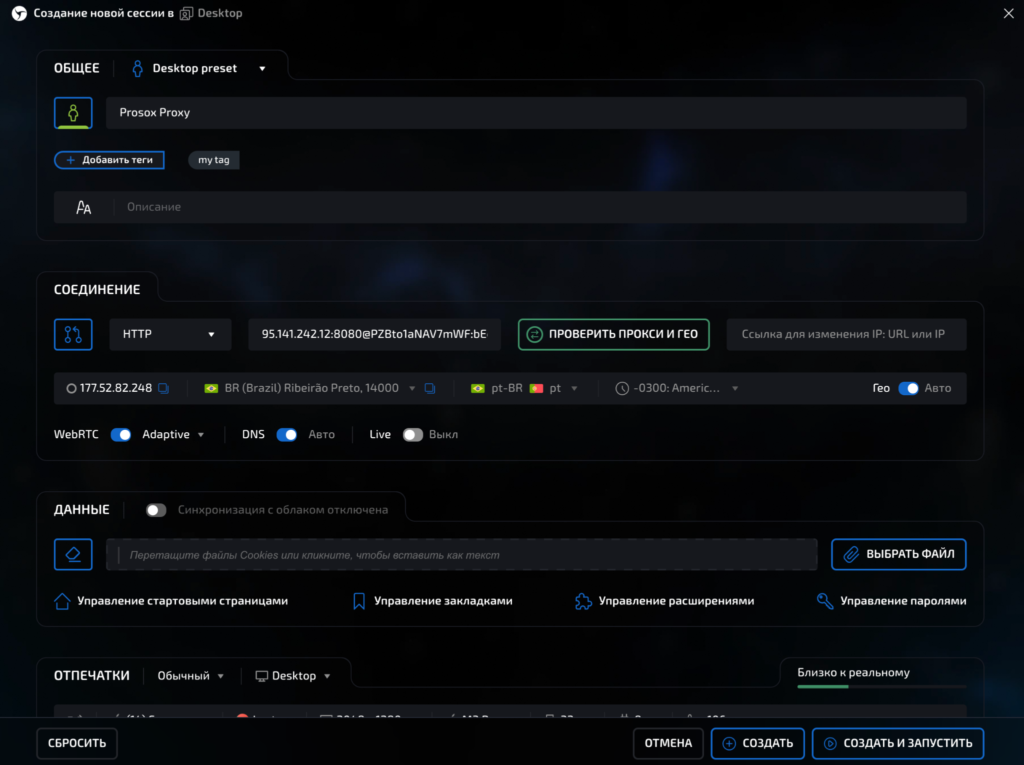Open extensions management puzzle icon

tap(583, 601)
